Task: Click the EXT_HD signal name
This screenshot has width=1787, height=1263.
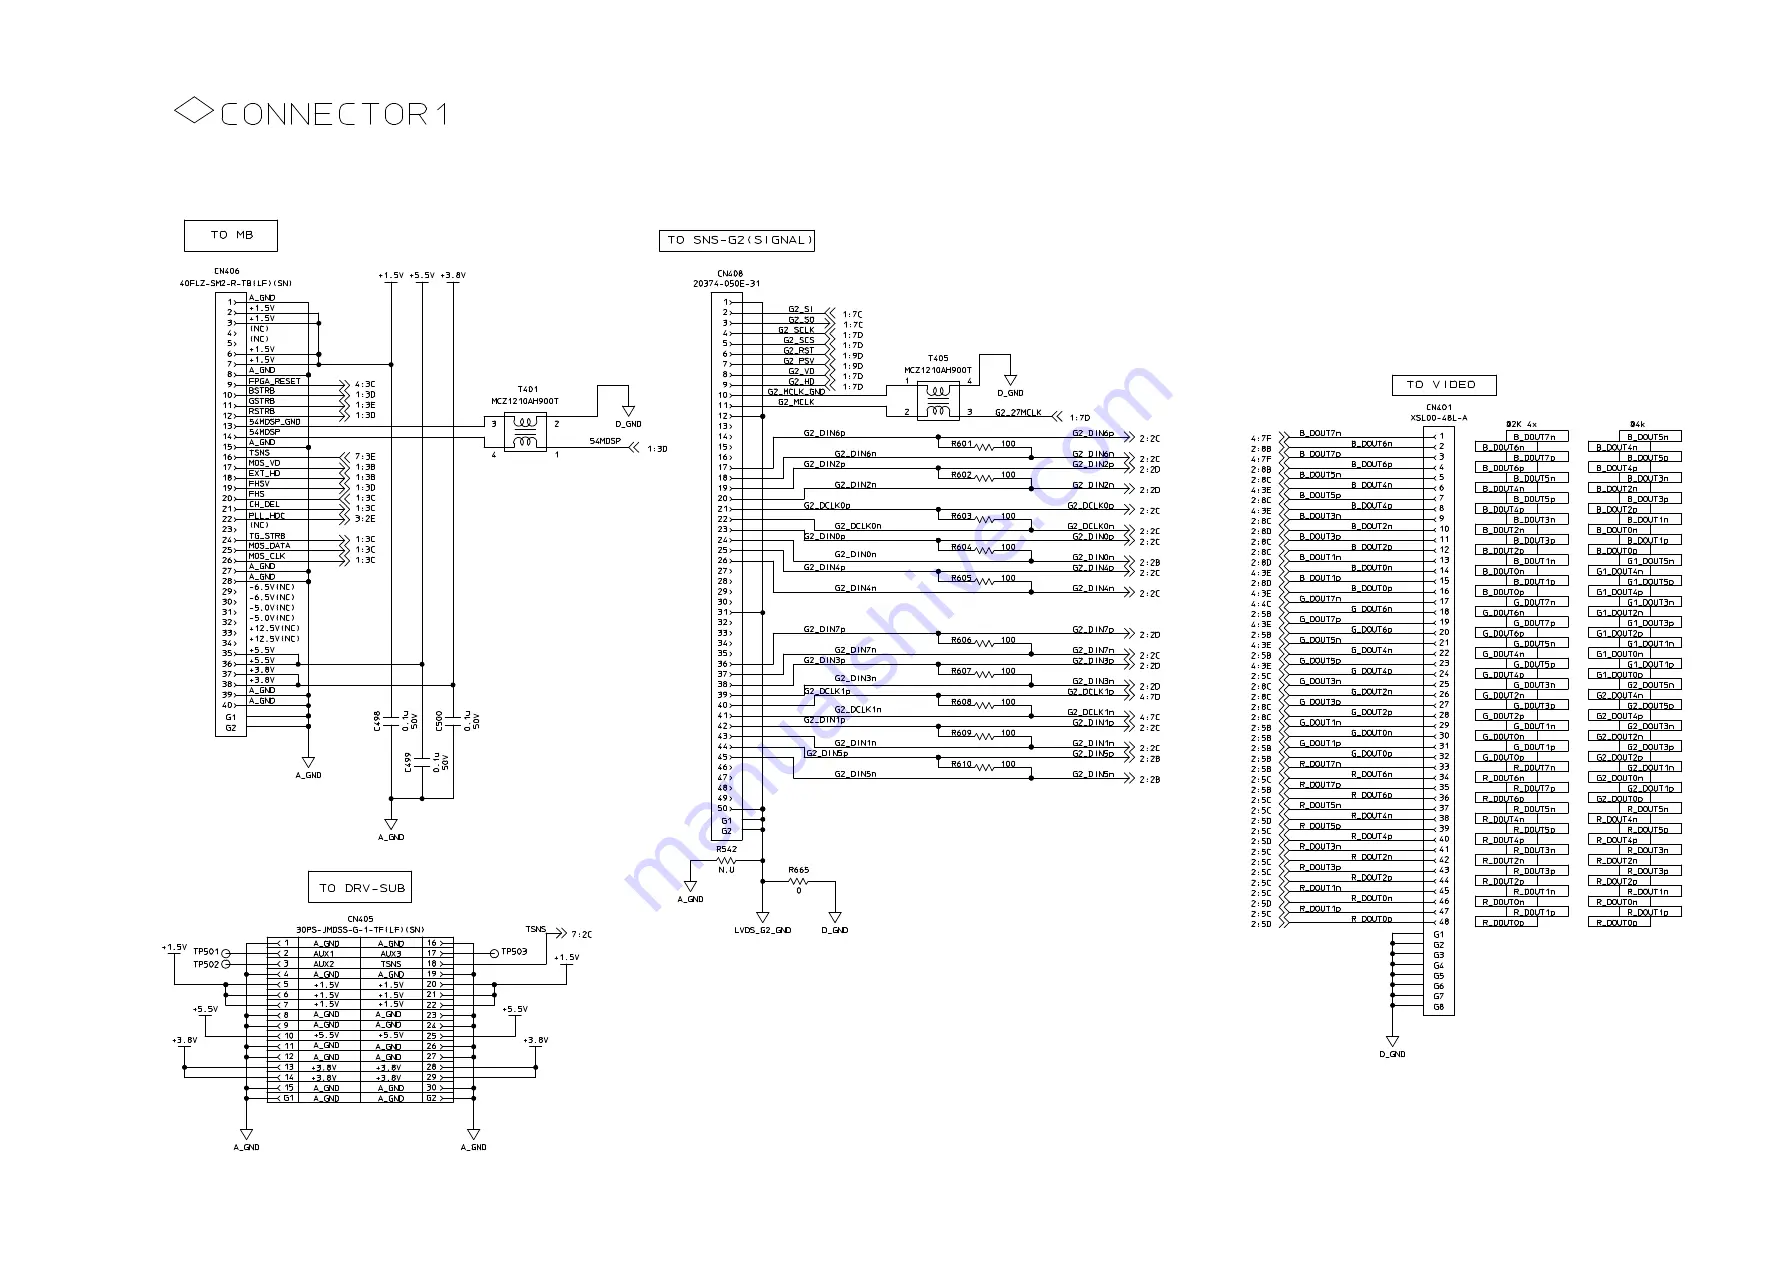Action: point(265,473)
